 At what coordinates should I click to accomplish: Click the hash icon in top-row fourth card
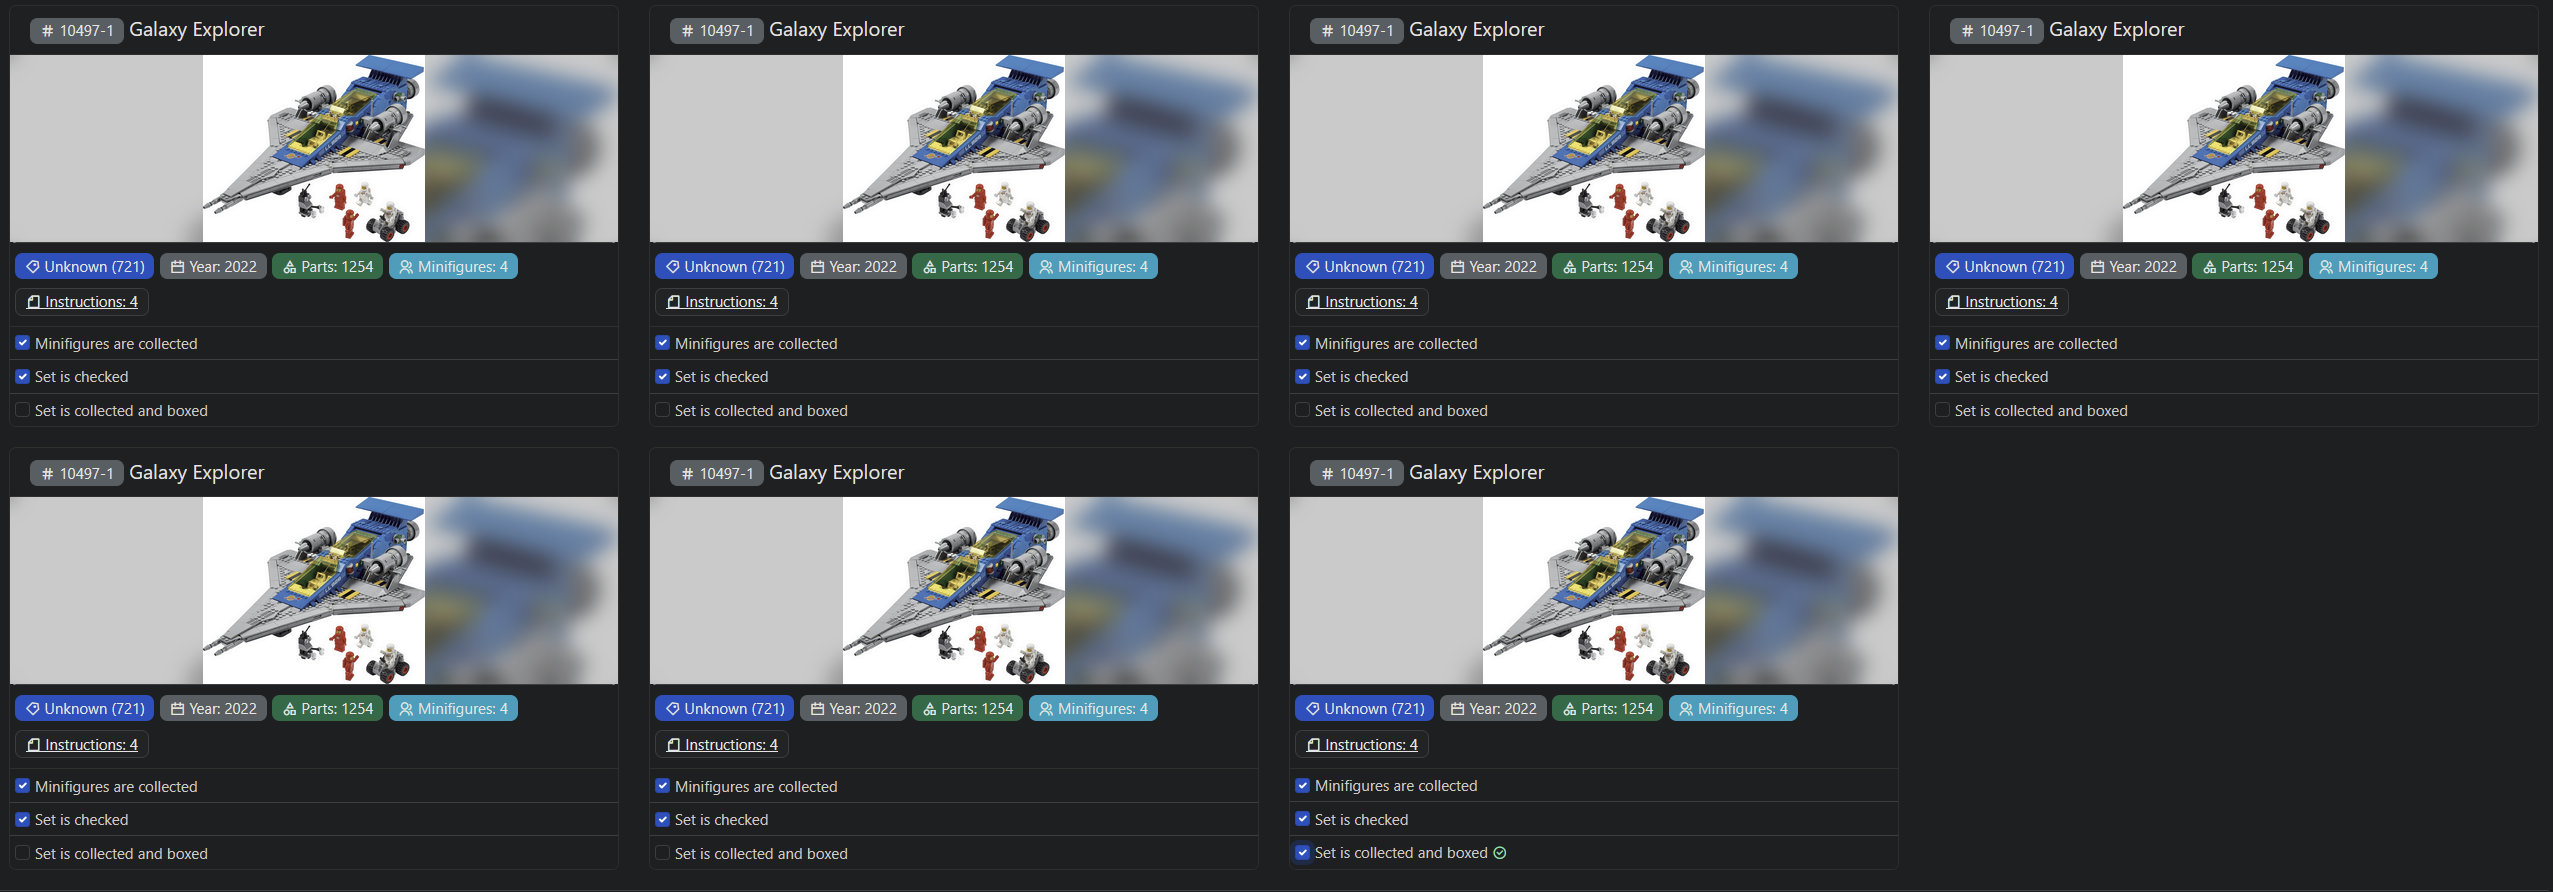click(x=1967, y=31)
